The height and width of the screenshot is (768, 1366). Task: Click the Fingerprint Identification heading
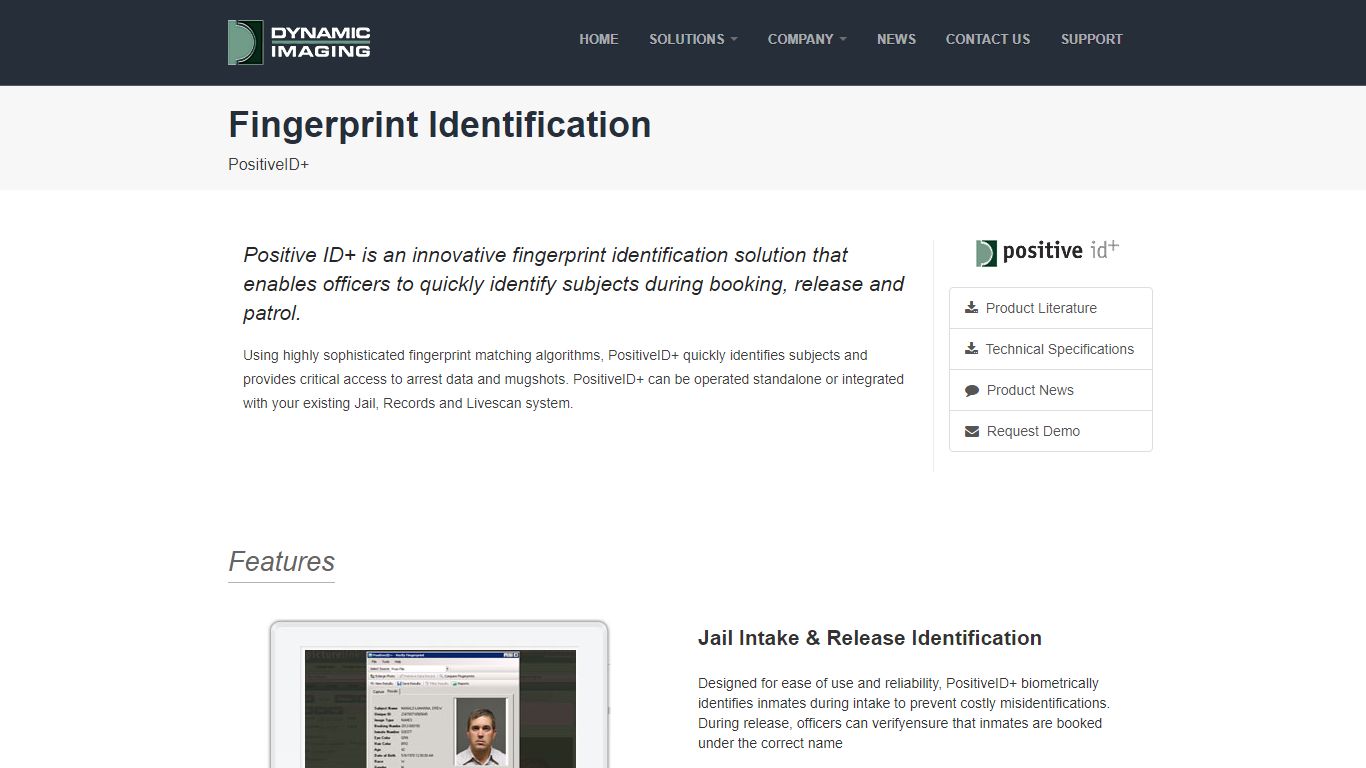440,125
